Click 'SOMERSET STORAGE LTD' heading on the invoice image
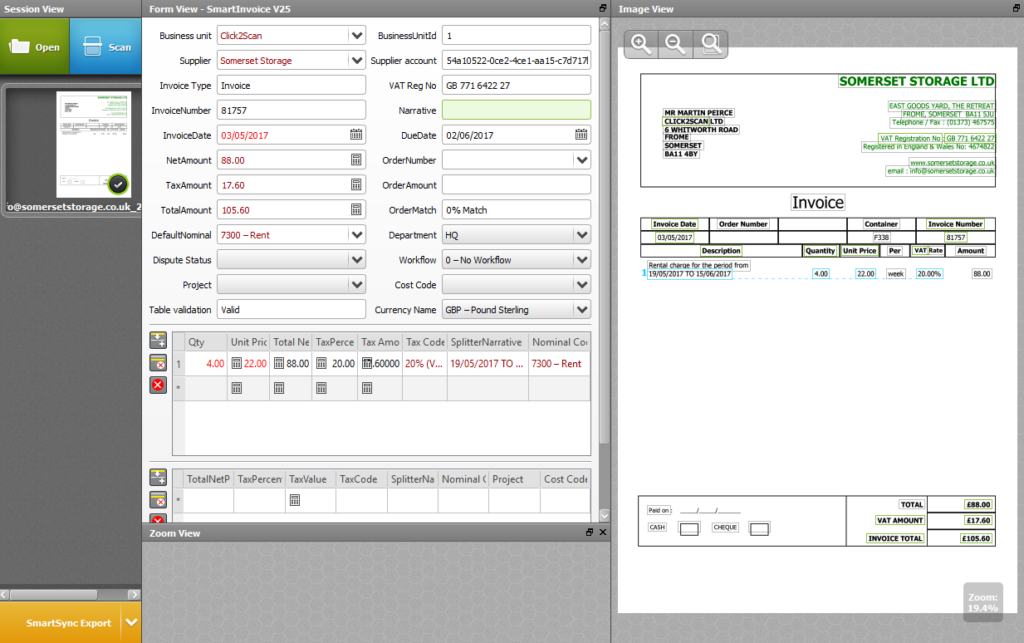1024x643 pixels. coord(916,81)
